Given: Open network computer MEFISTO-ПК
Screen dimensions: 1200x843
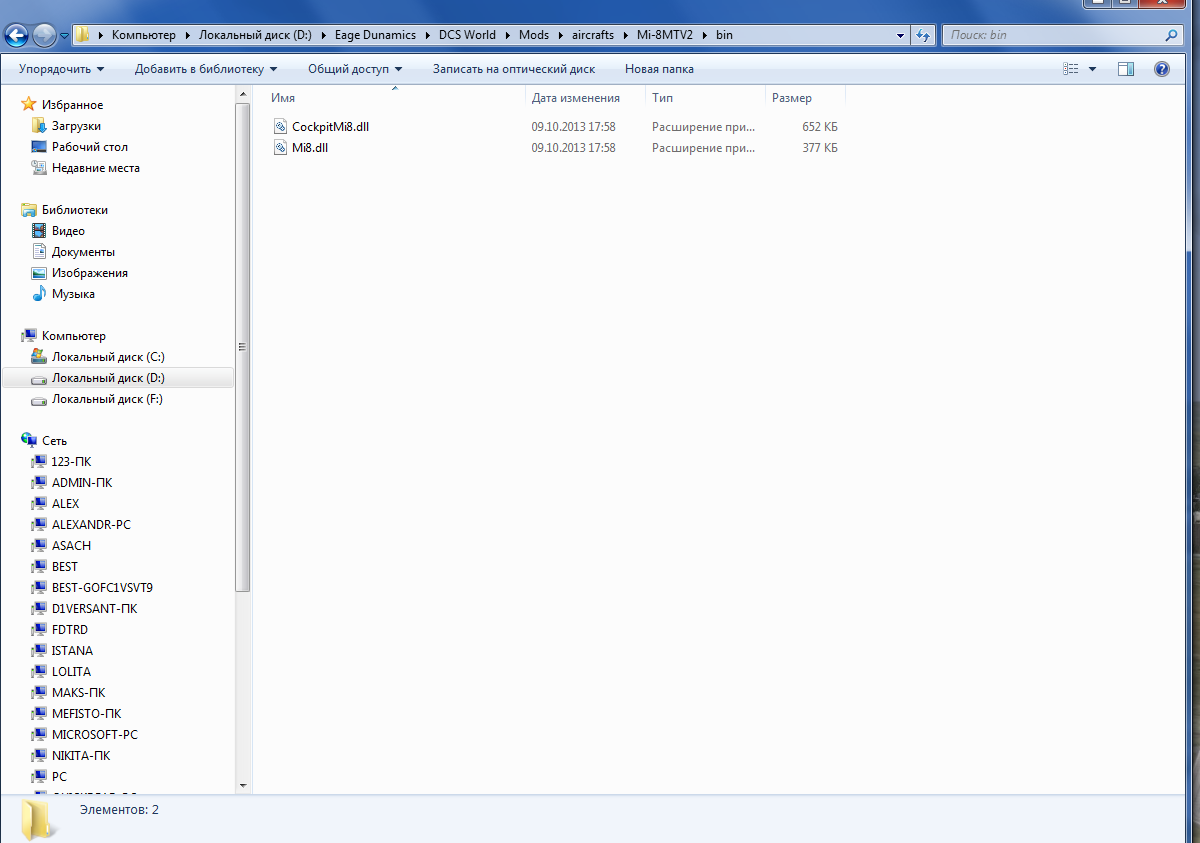Looking at the screenshot, I should pos(86,714).
